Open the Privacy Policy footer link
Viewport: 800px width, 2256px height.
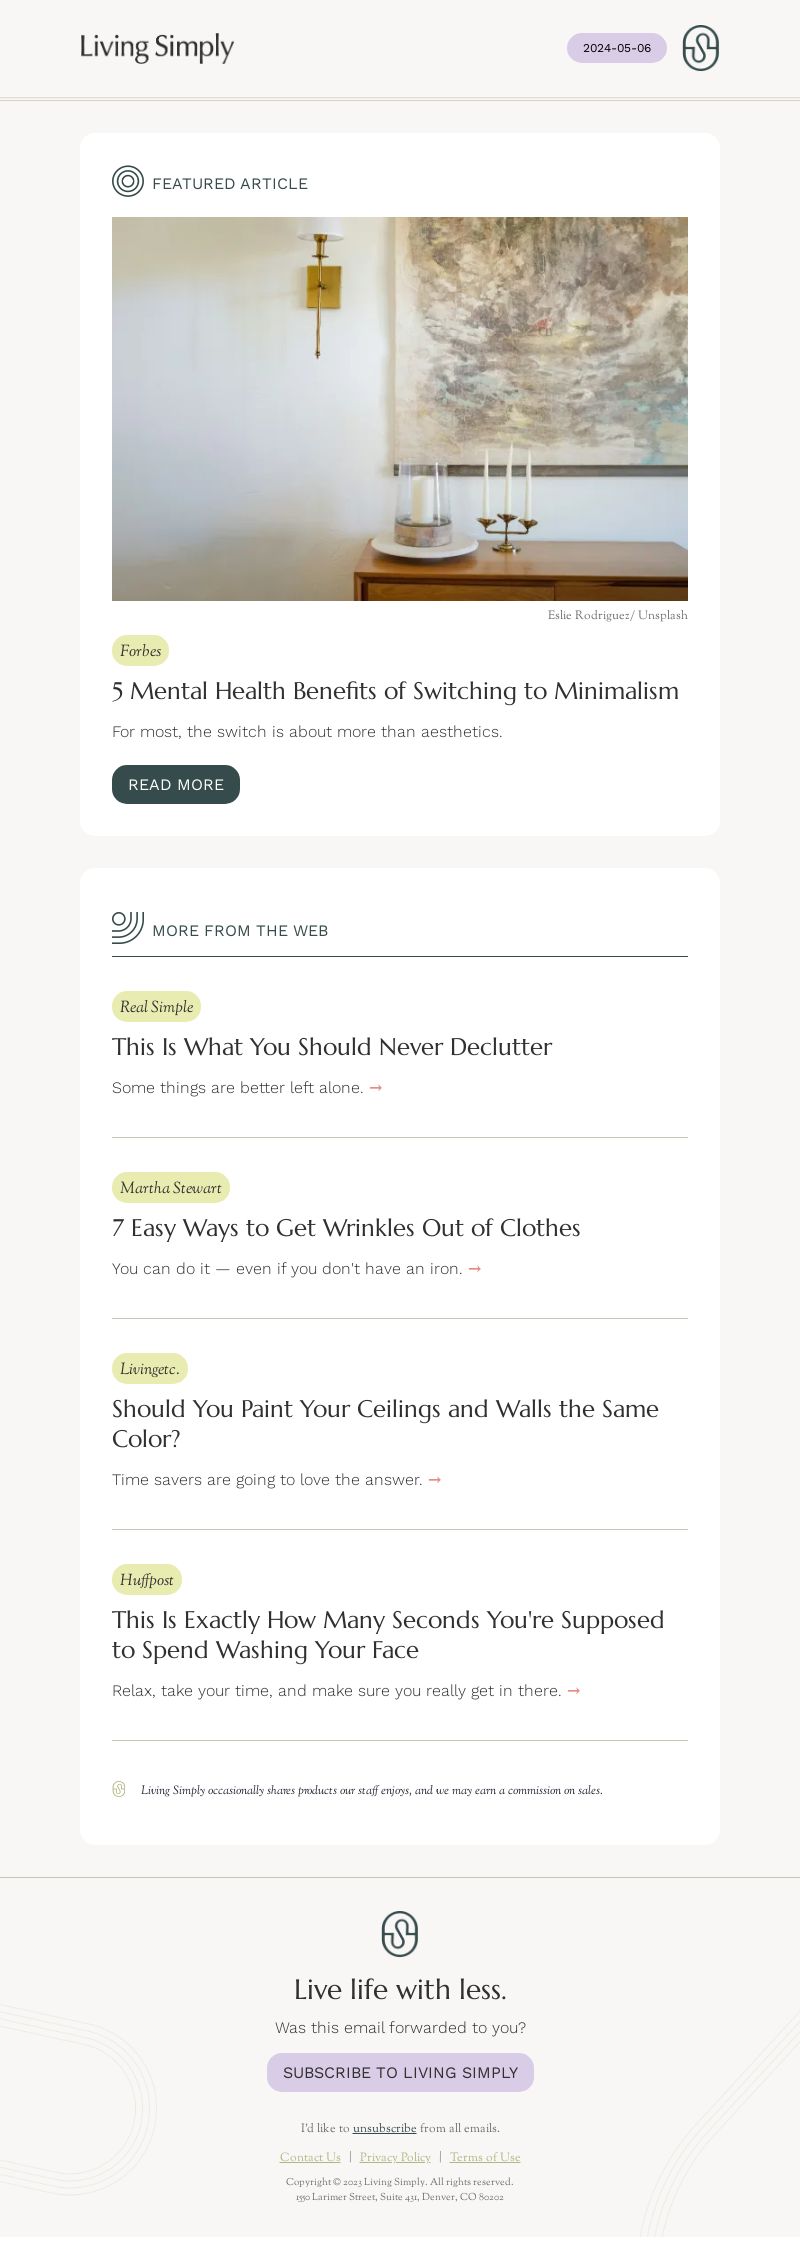coord(395,2157)
